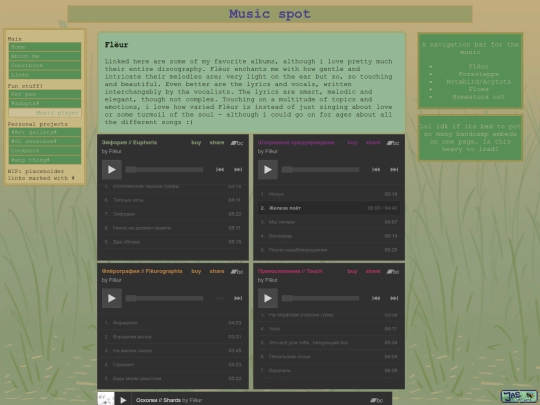
Task: Play the Touch album
Action: coord(268,298)
